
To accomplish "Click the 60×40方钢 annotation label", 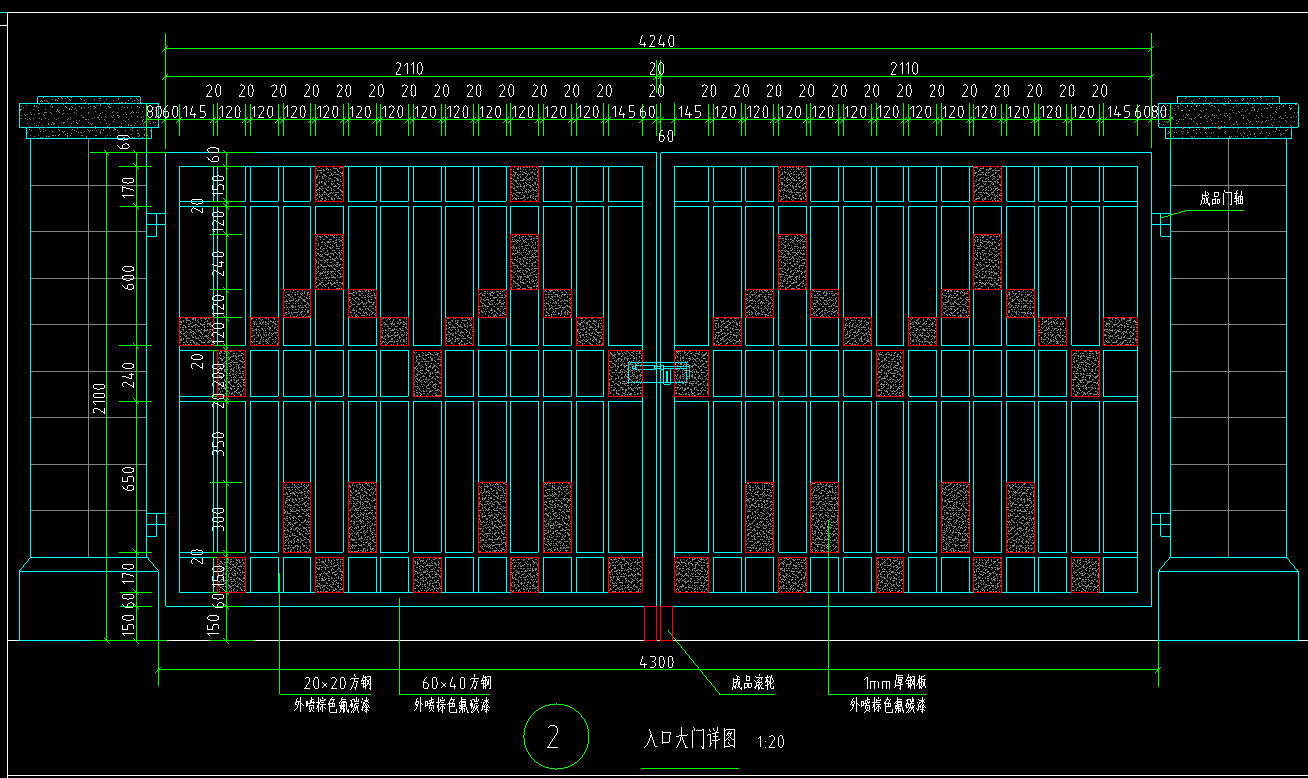I will pyautogui.click(x=456, y=683).
